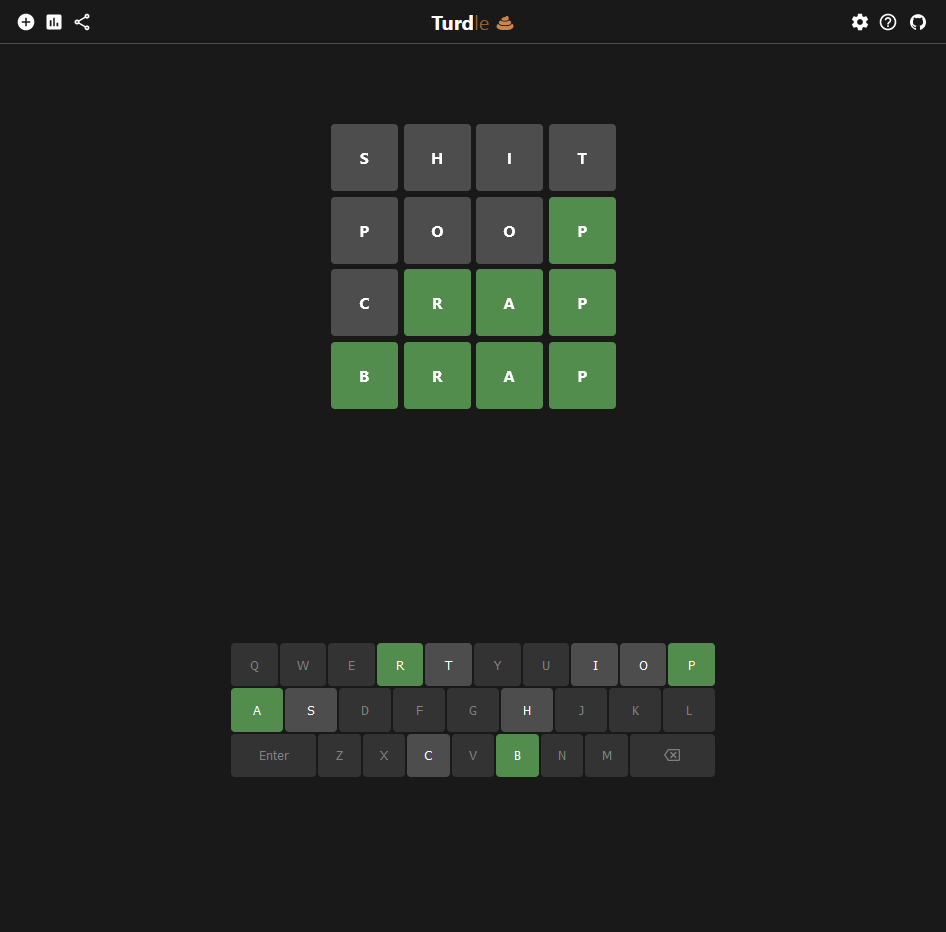Tap the Y key
Screen dimensions: 946x932
click(497, 665)
